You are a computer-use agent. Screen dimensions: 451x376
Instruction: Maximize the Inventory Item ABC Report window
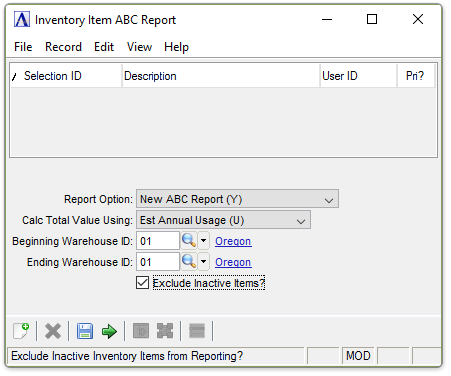tap(372, 19)
